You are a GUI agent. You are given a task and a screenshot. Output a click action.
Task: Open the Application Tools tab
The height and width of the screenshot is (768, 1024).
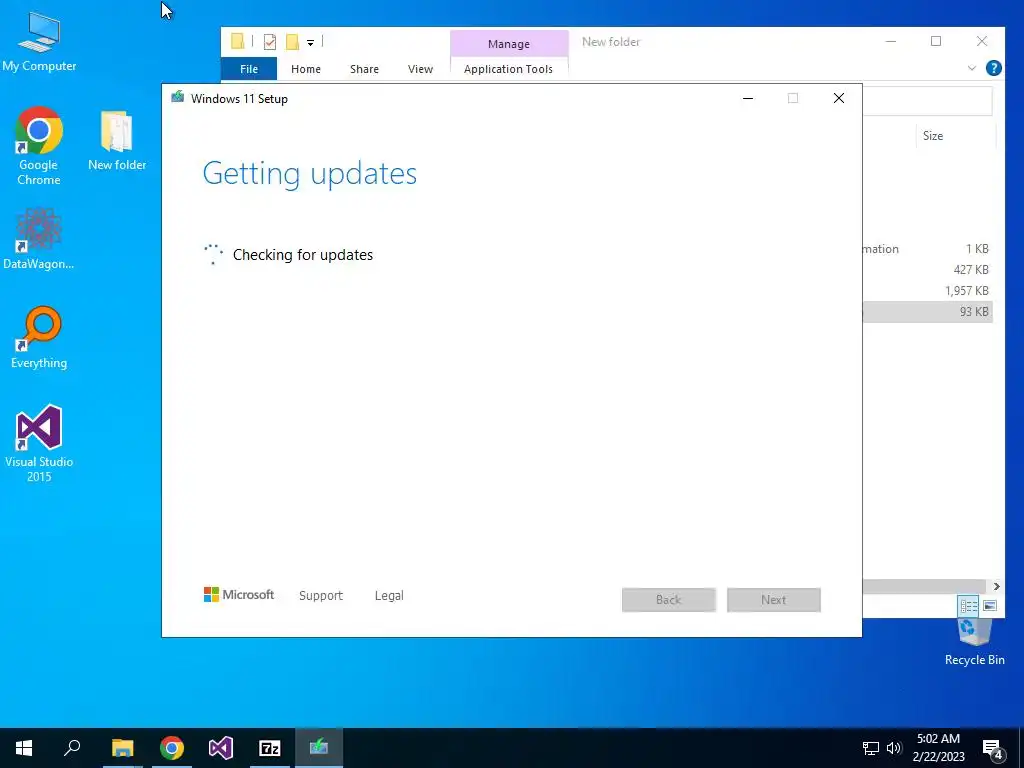click(508, 69)
